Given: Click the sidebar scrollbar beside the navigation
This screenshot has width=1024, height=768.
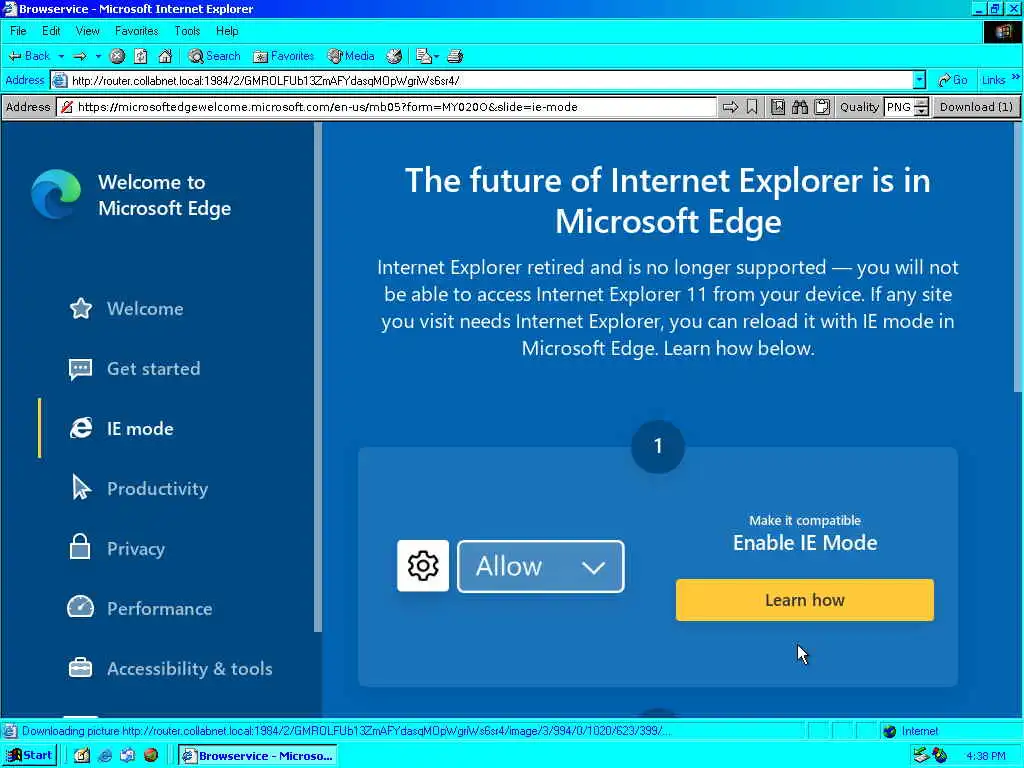Looking at the screenshot, I should [x=318, y=377].
